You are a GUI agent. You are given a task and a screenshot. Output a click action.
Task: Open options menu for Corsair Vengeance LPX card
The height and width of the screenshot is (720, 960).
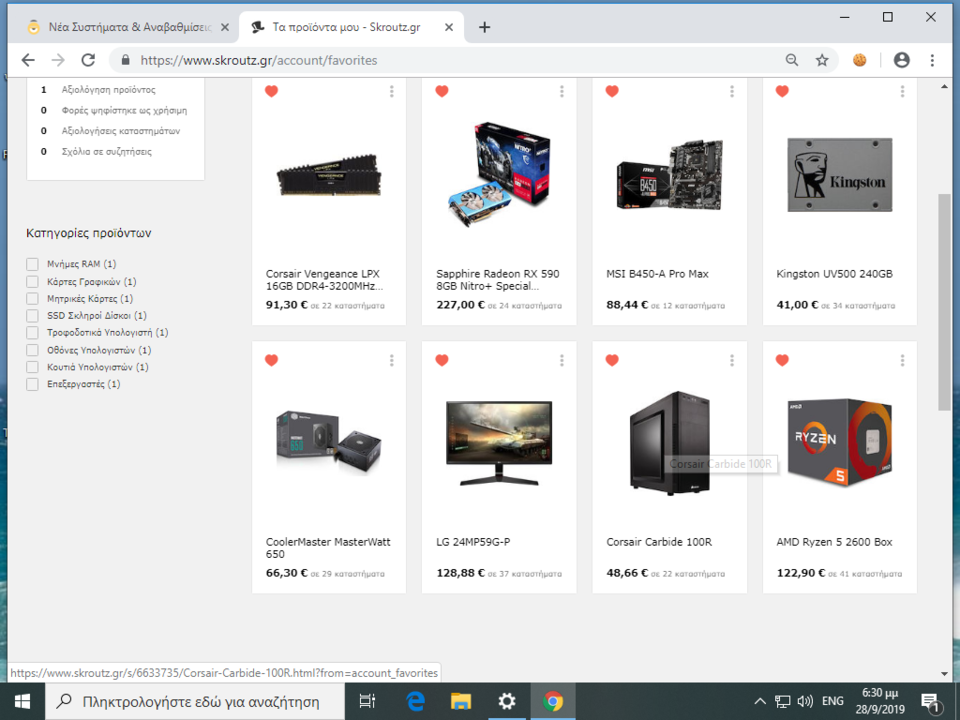[392, 91]
